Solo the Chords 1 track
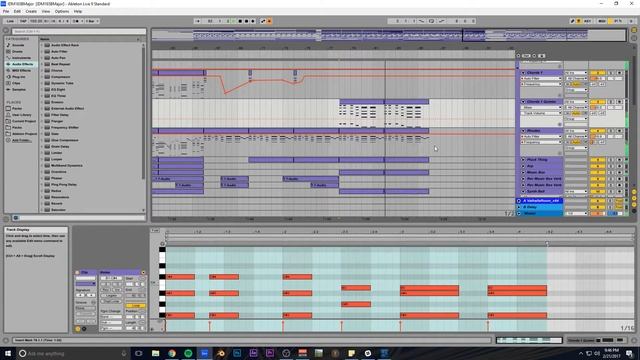This screenshot has height=360, width=640. click(x=611, y=73)
